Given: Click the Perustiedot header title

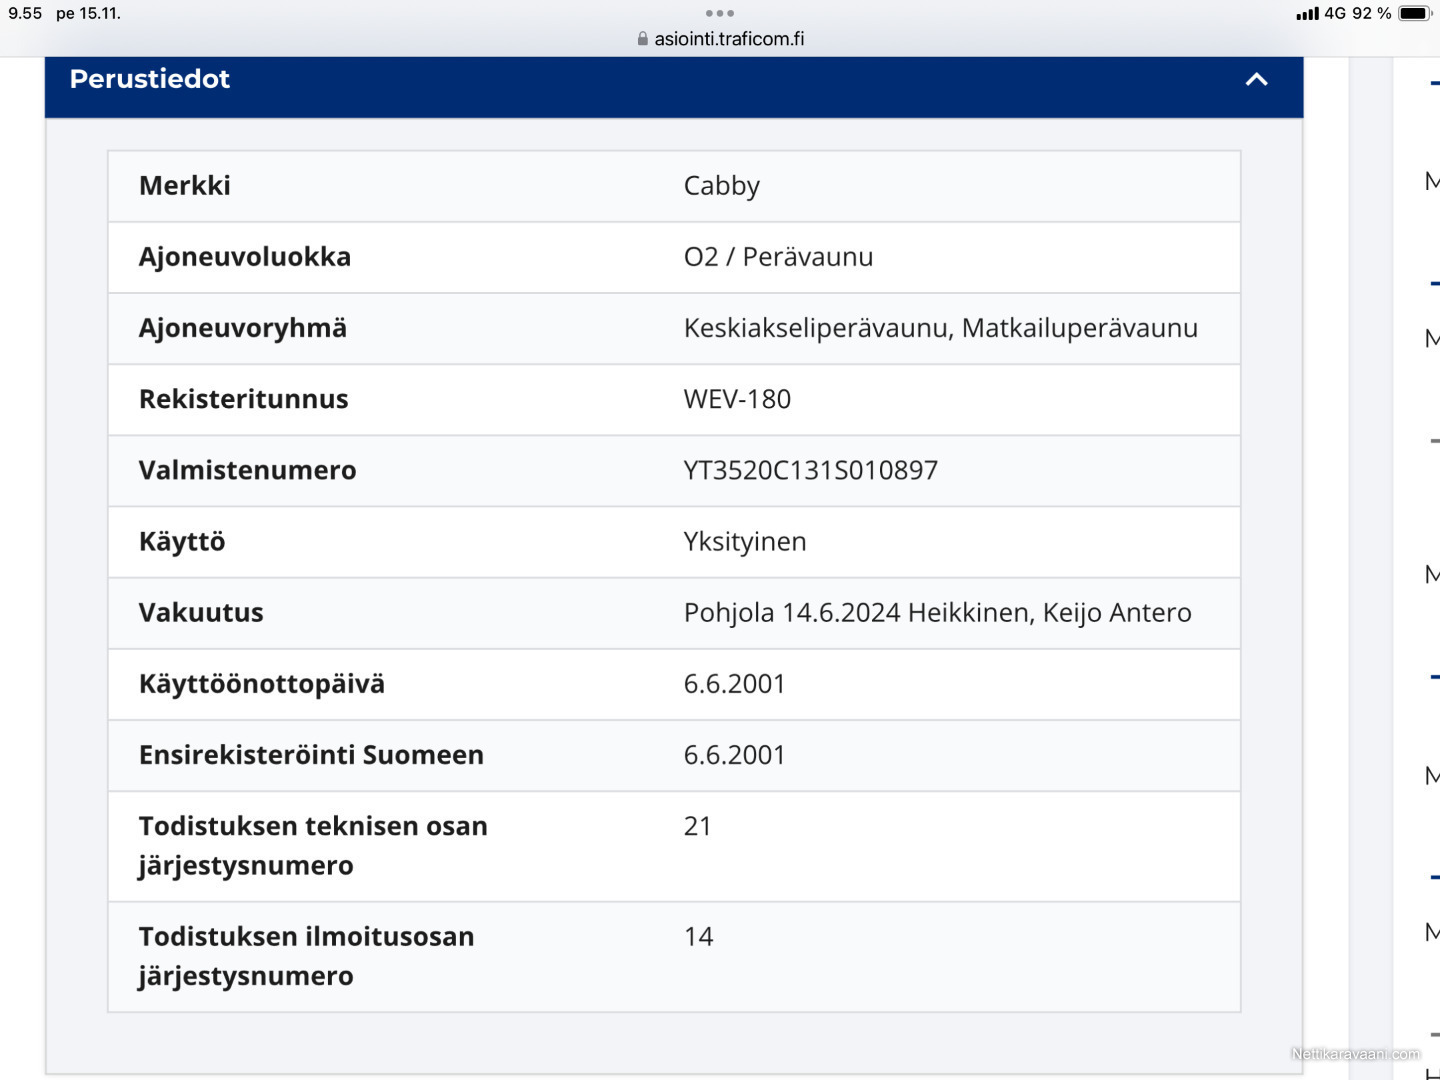Looking at the screenshot, I should click(150, 79).
